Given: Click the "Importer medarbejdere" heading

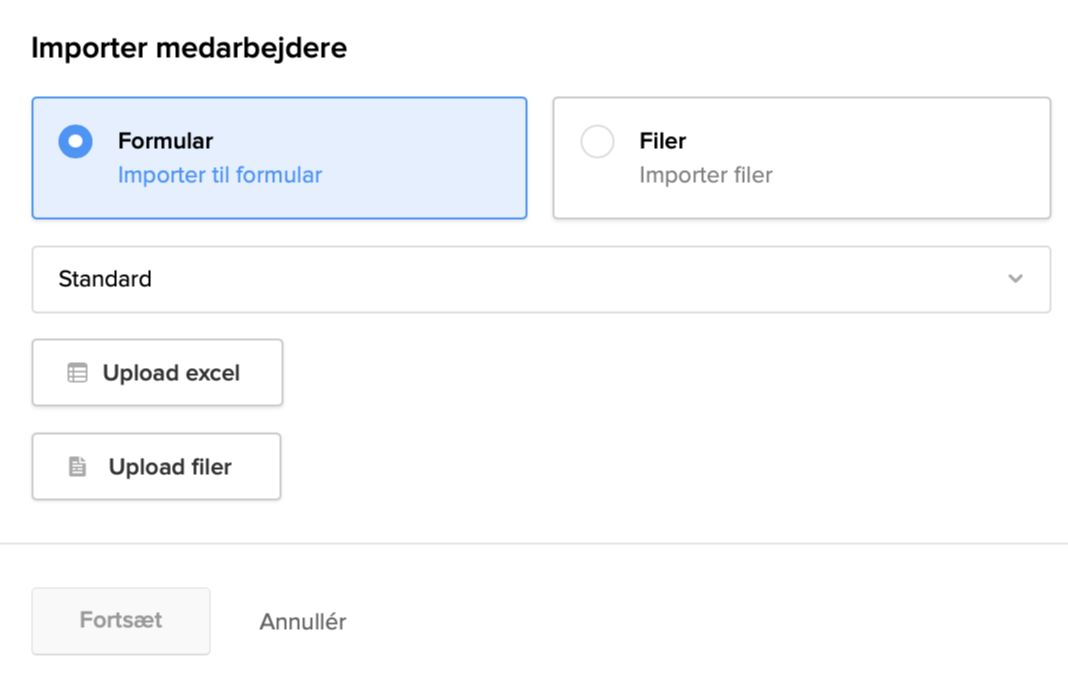Looking at the screenshot, I should tap(189, 48).
